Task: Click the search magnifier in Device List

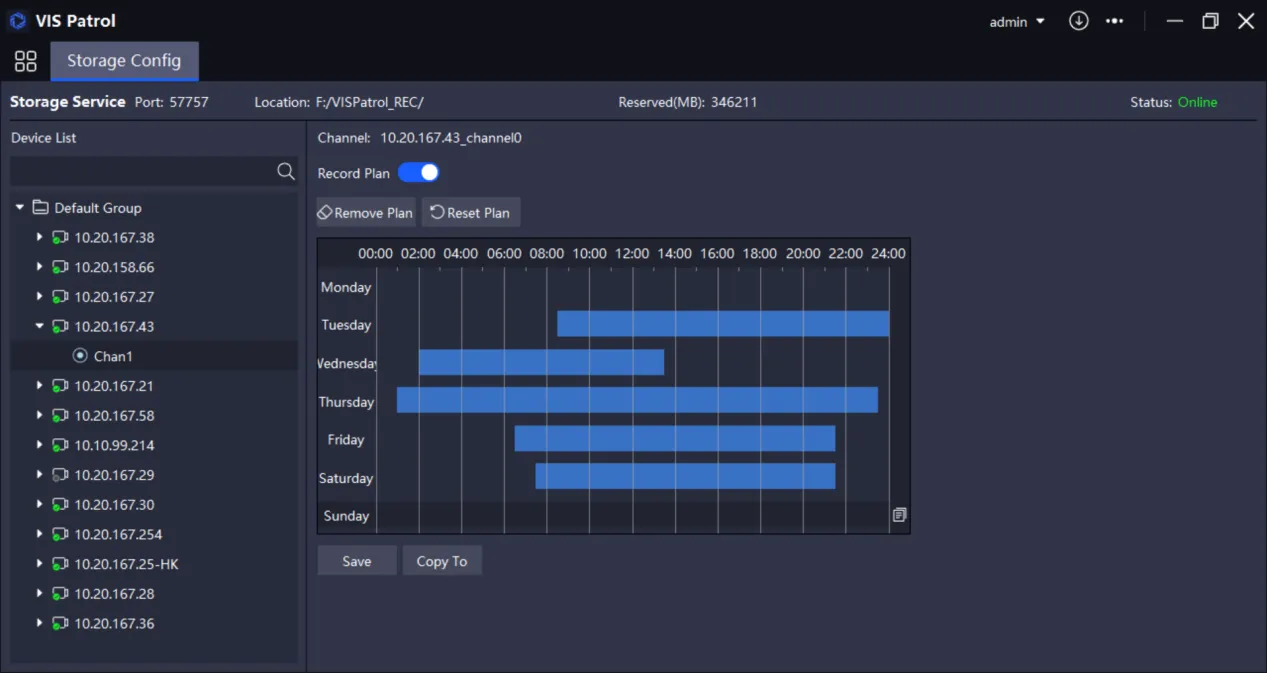Action: [x=285, y=172]
